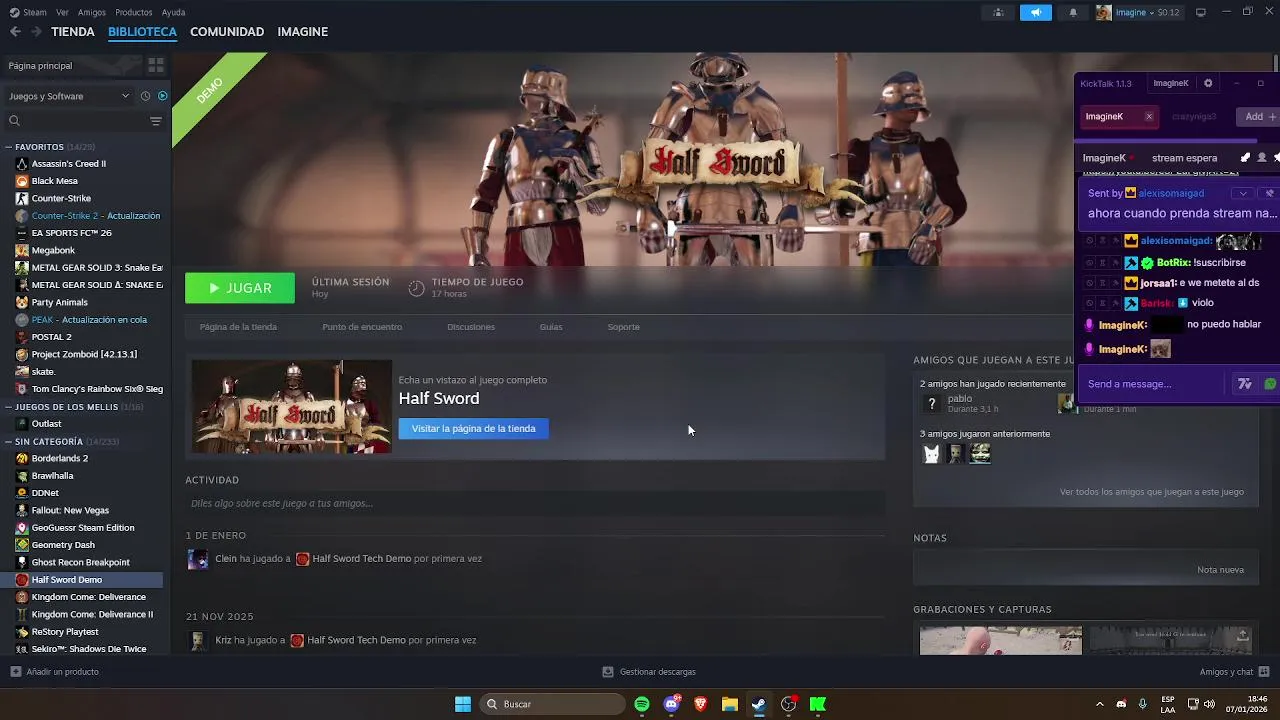Collapse the pinned message in KickTalk

click(1243, 193)
